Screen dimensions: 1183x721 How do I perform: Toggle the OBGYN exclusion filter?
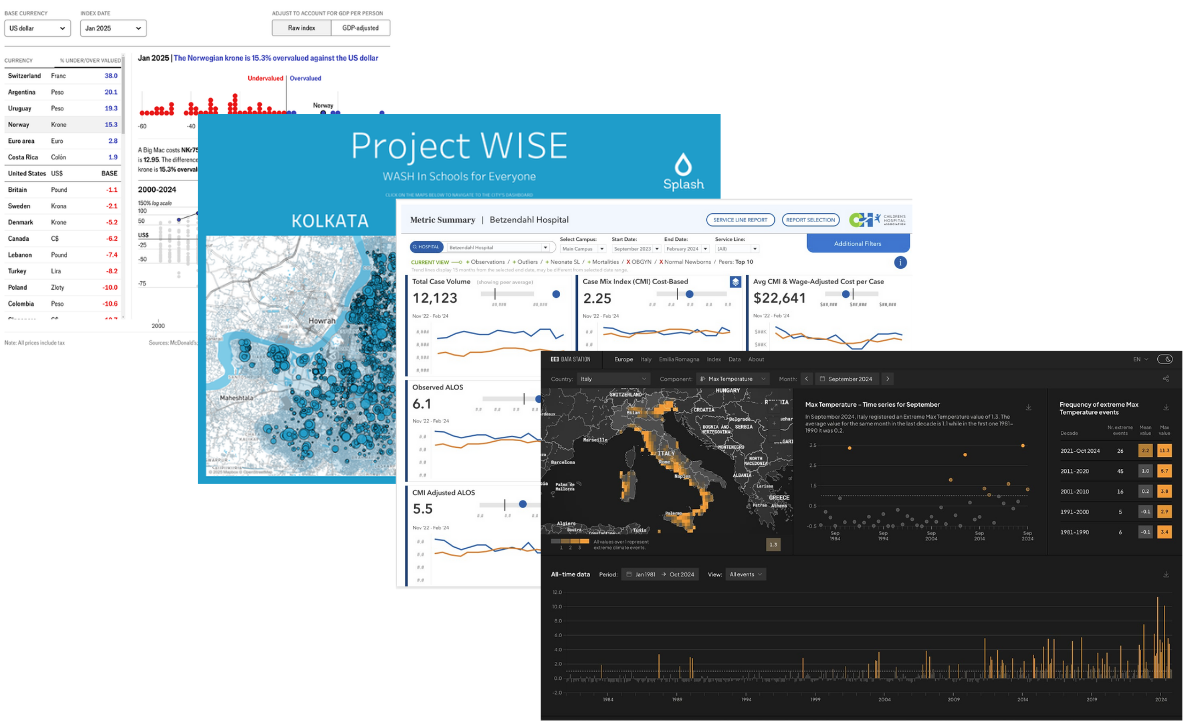pos(639,262)
